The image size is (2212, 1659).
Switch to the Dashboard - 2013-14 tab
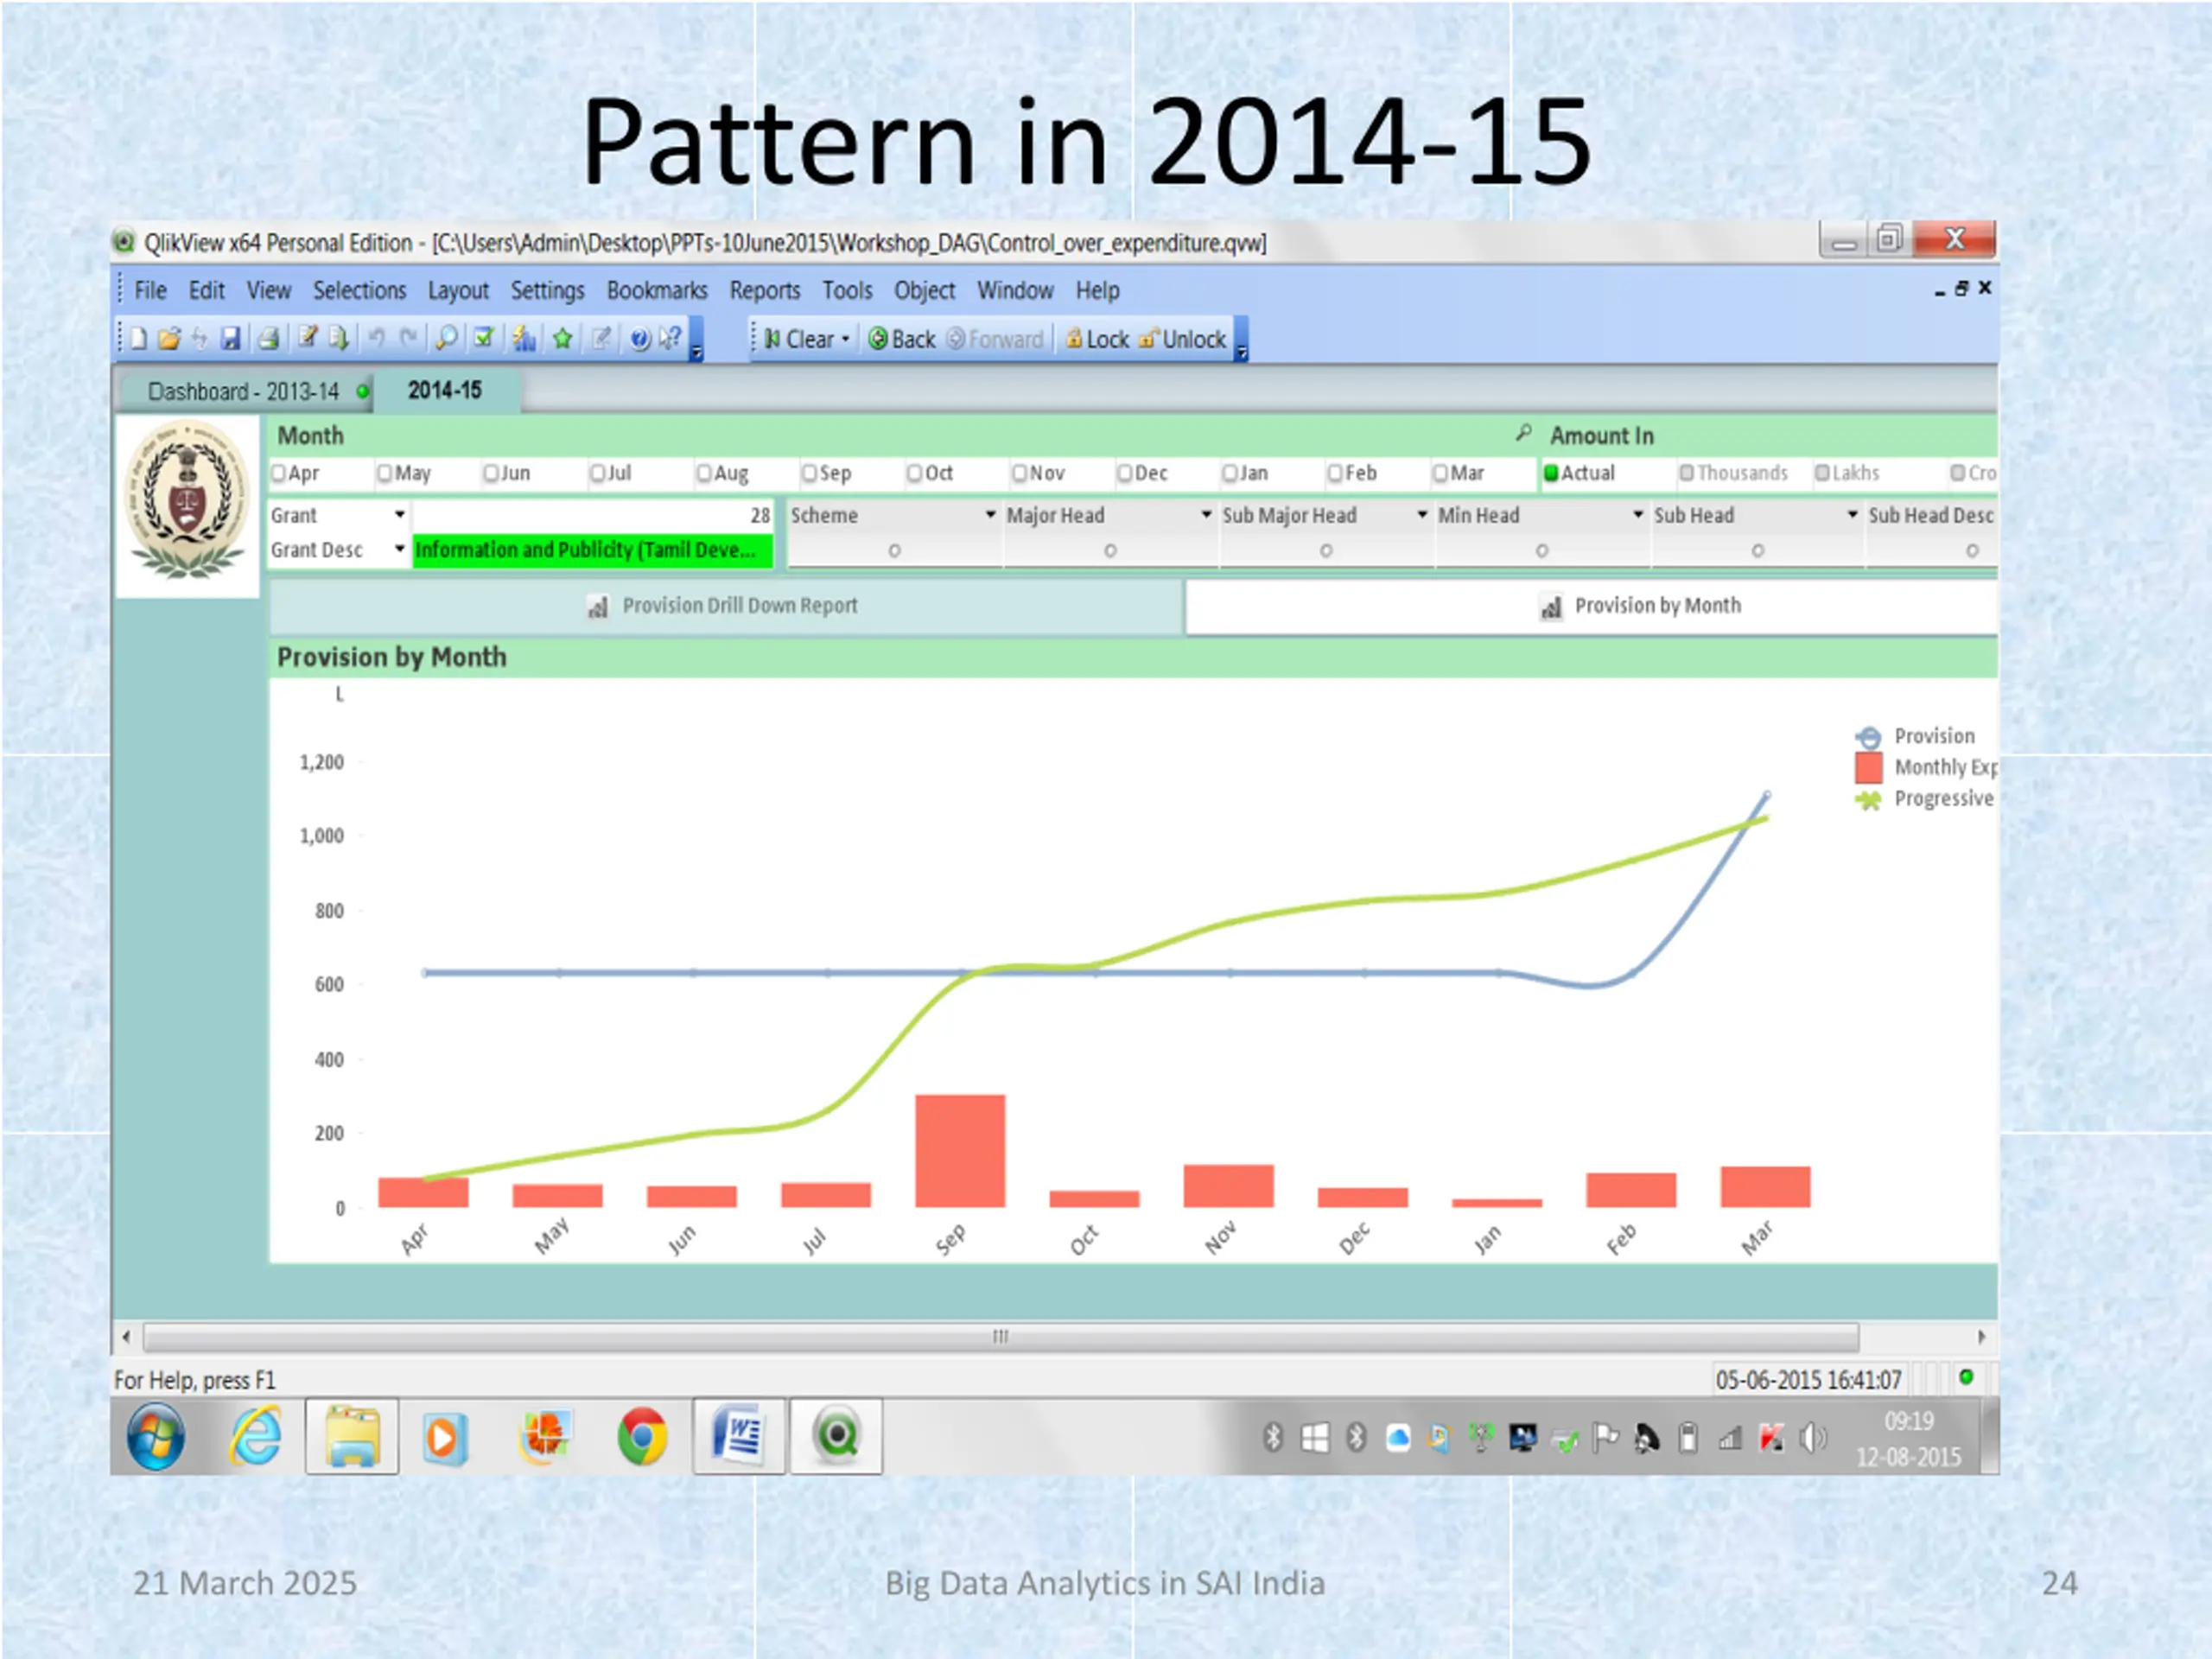[245, 391]
